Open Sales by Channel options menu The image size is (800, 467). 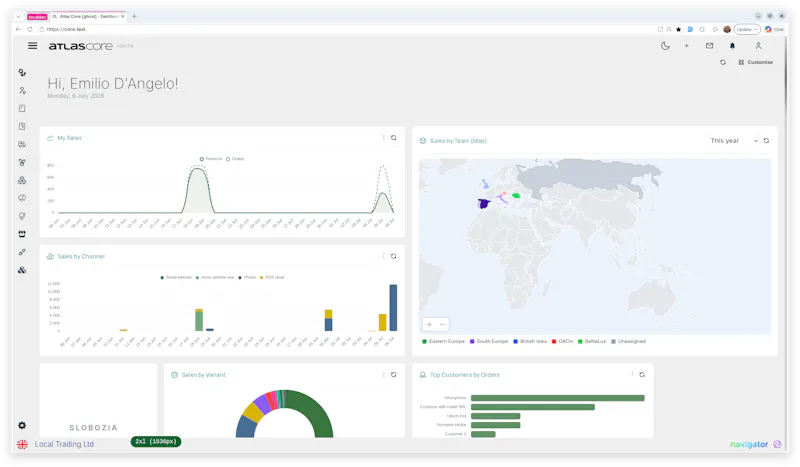click(384, 256)
